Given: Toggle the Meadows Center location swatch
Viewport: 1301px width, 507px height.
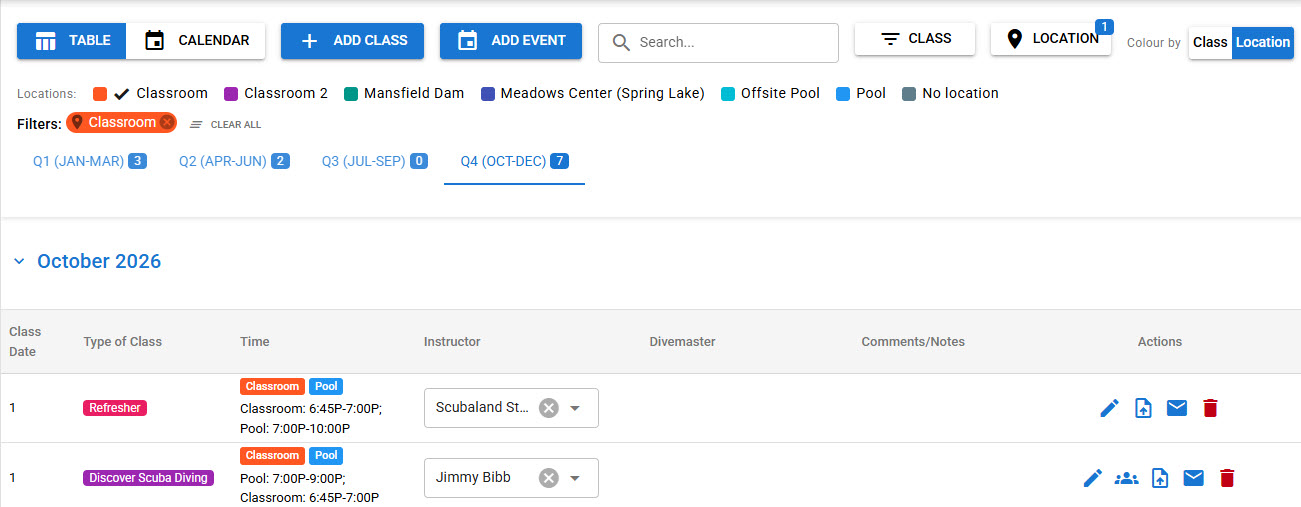Looking at the screenshot, I should click(488, 94).
